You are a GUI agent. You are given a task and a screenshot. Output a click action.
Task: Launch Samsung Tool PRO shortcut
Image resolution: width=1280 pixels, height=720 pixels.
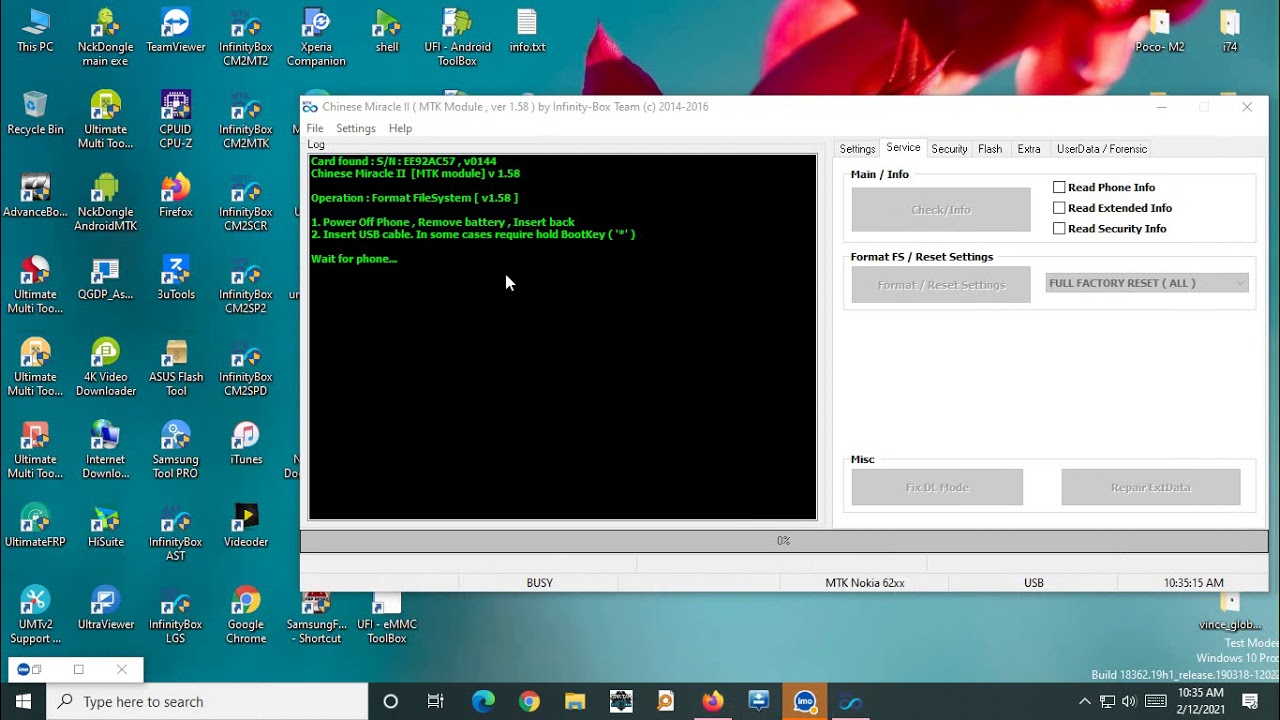[176, 450]
